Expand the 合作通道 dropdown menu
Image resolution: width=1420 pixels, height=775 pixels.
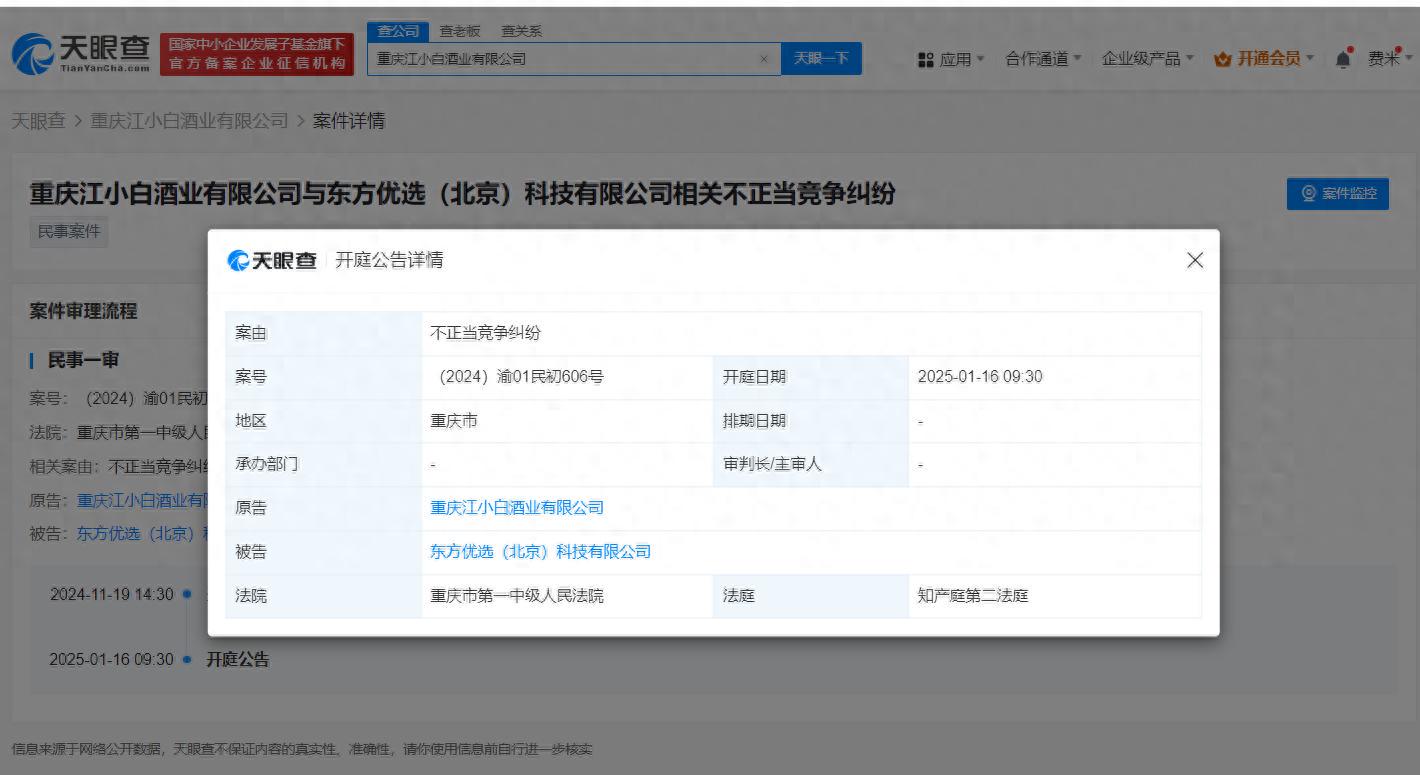tap(1043, 59)
